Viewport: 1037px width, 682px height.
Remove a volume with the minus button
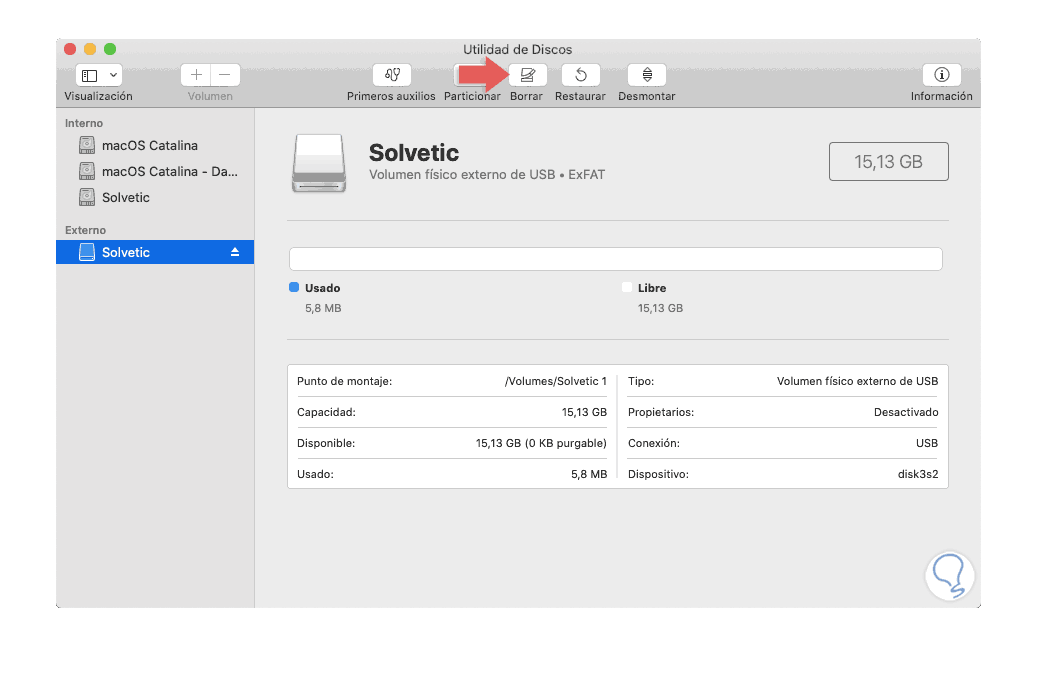[225, 75]
